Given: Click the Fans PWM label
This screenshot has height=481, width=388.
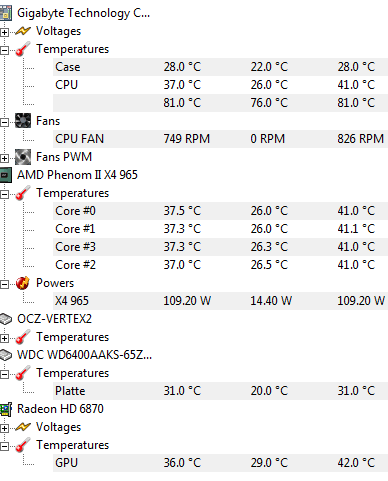Looking at the screenshot, I should (64, 157).
